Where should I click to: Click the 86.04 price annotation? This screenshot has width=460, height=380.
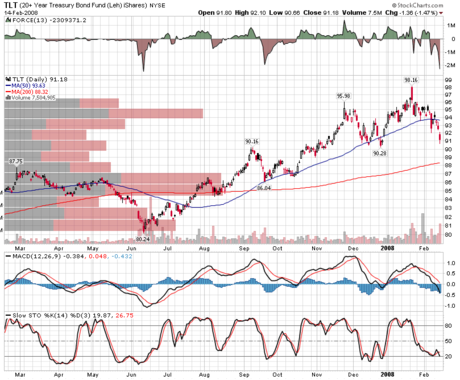tap(264, 188)
